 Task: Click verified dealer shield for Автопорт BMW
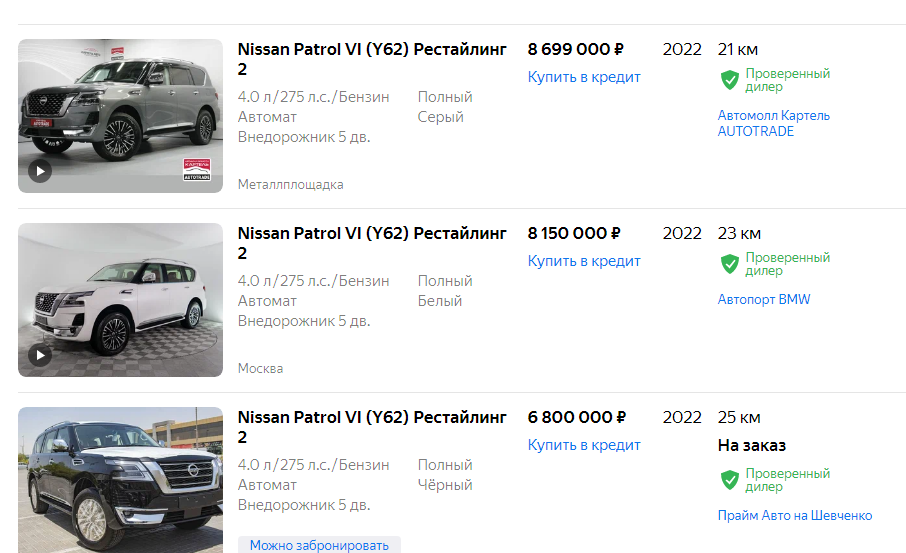coord(730,264)
